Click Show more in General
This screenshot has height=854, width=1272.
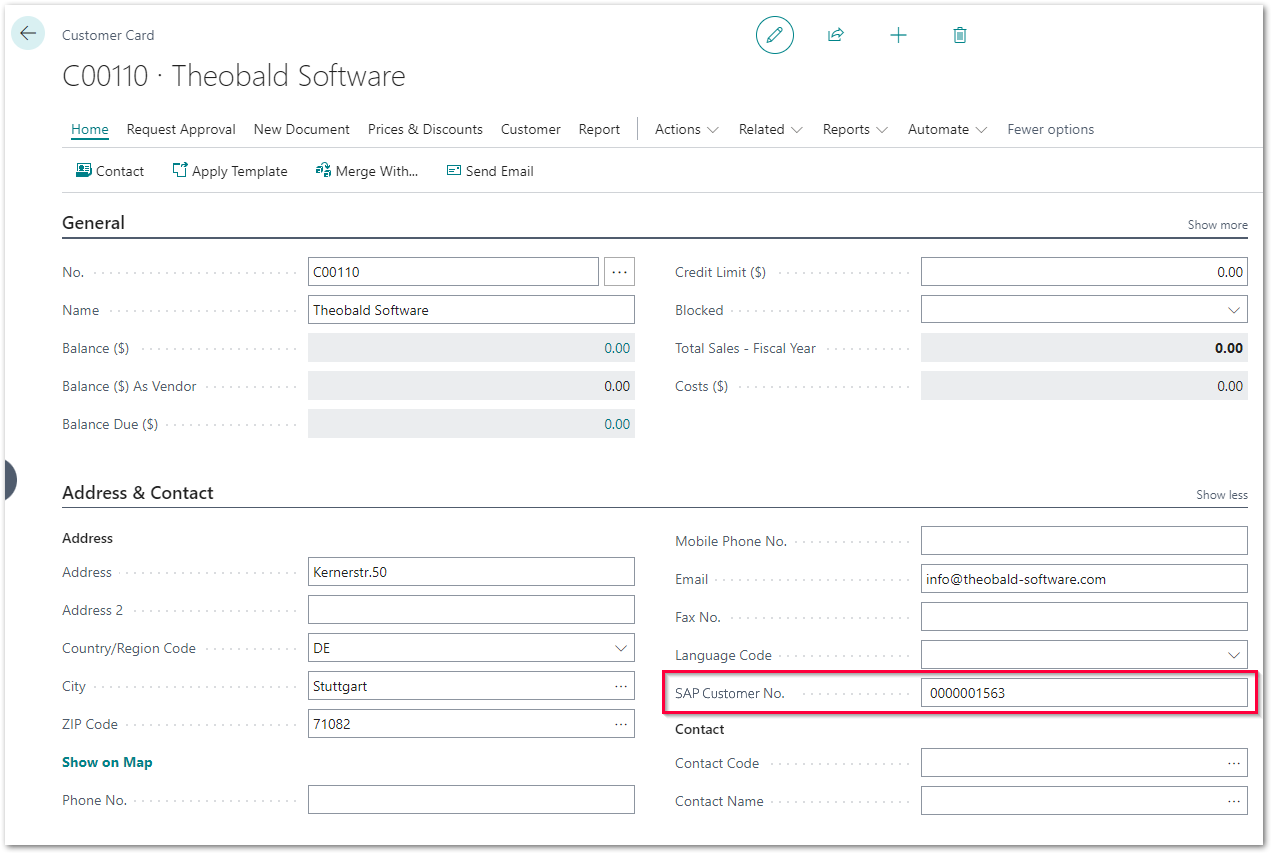(1217, 225)
